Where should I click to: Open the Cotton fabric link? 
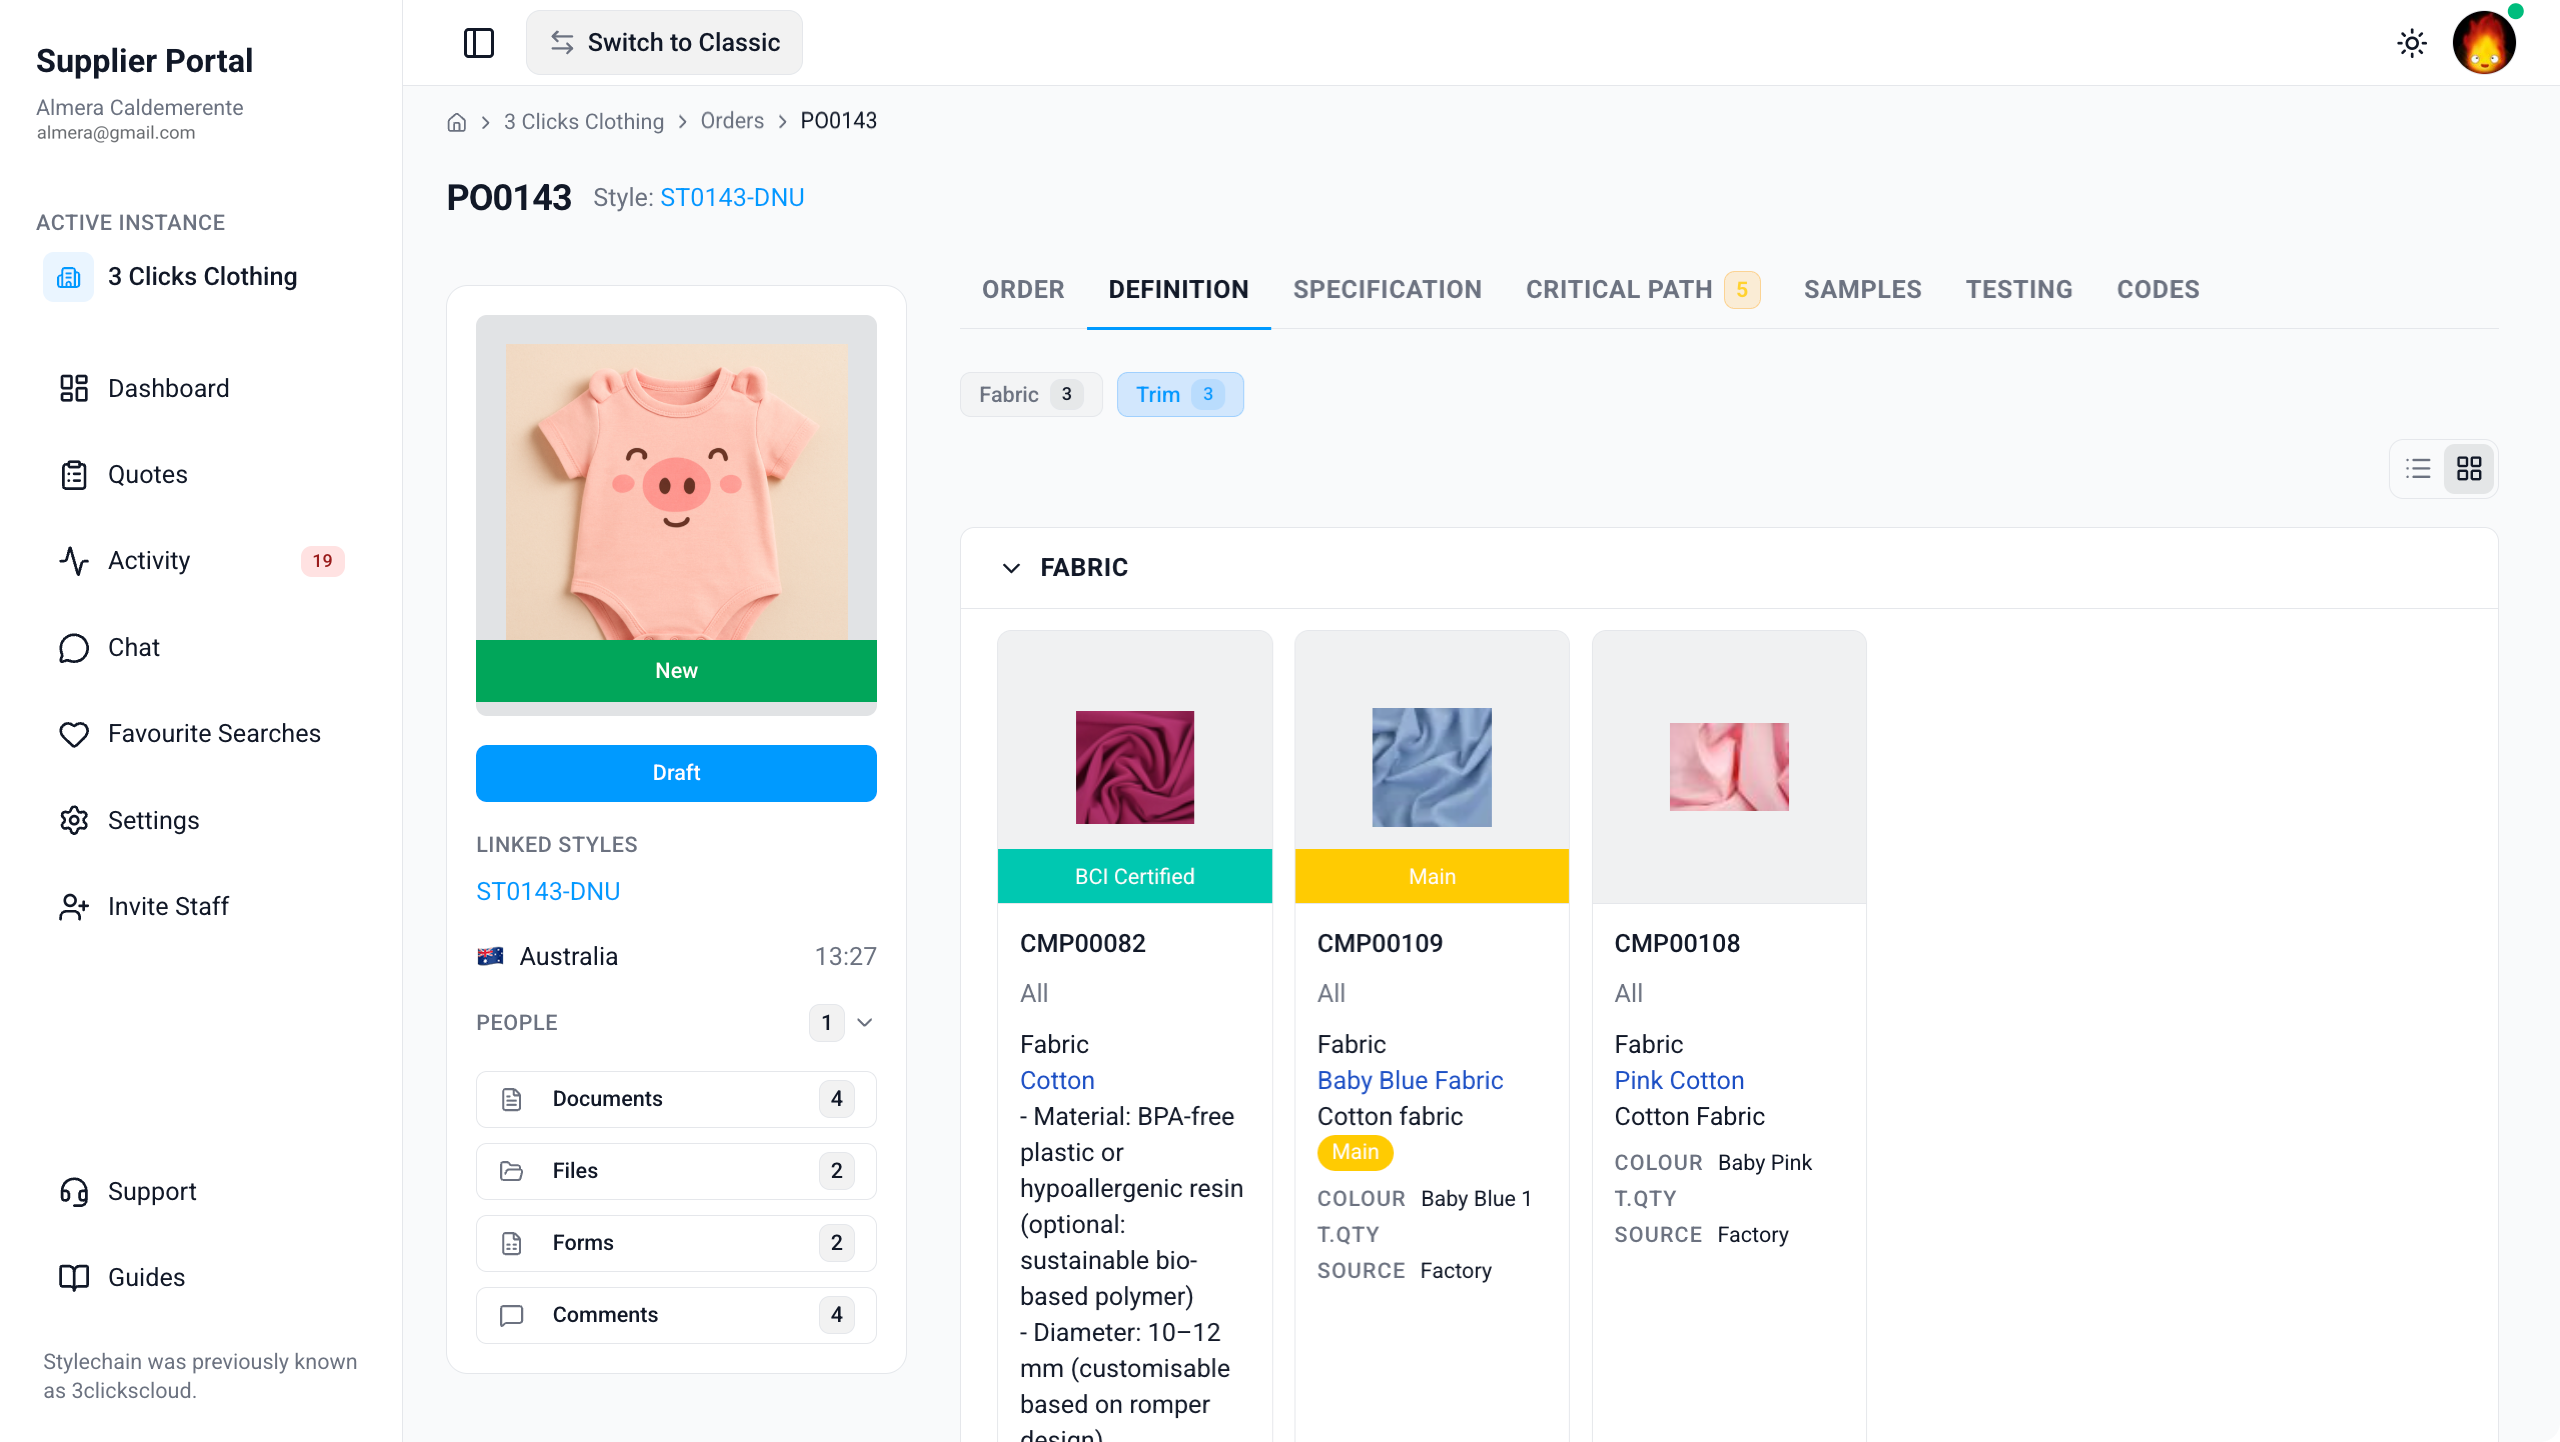[x=1057, y=1081]
